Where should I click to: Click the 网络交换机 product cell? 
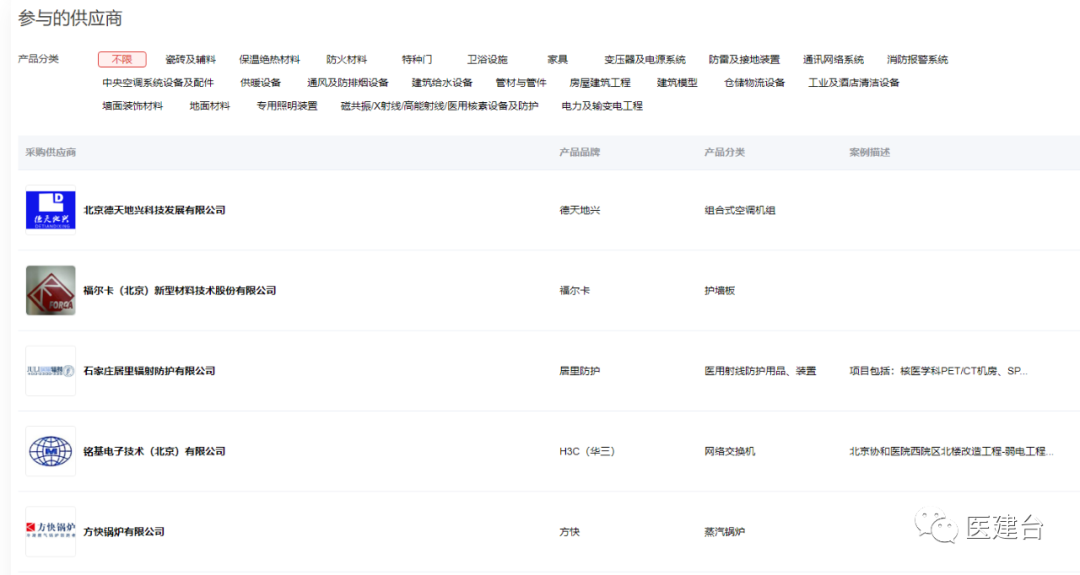click(729, 452)
